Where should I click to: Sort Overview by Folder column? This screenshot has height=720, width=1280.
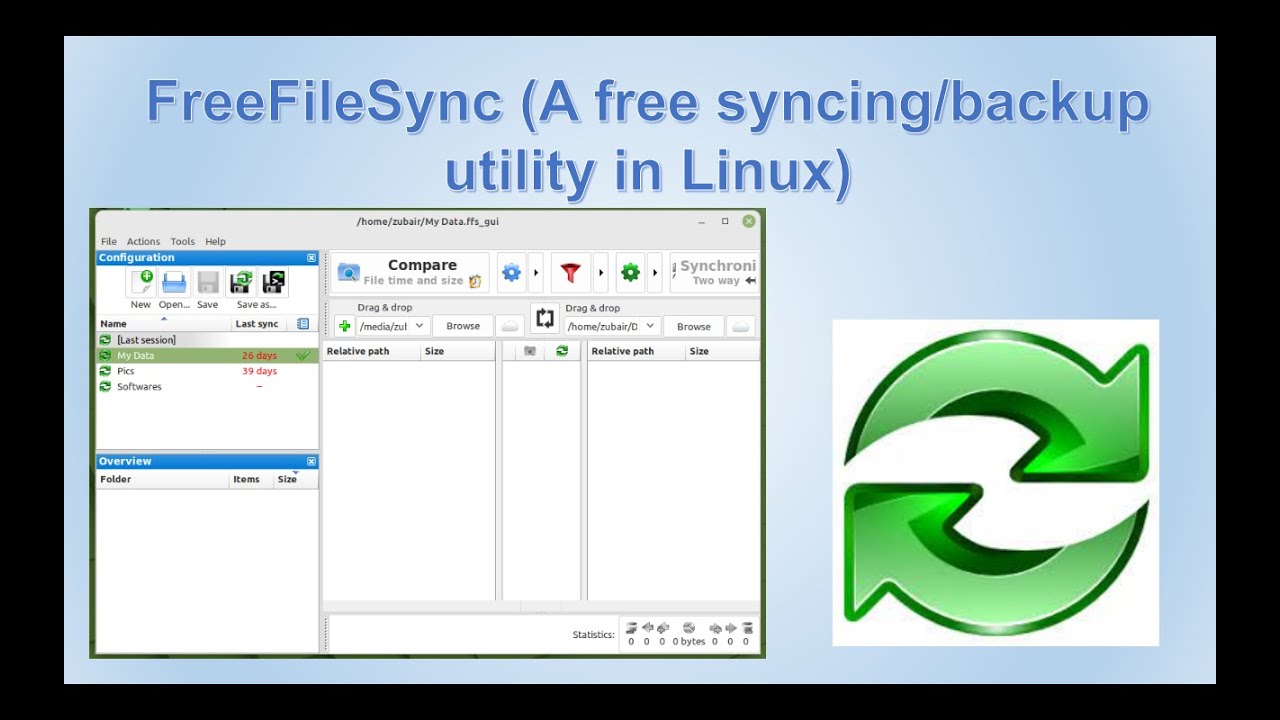coord(163,480)
